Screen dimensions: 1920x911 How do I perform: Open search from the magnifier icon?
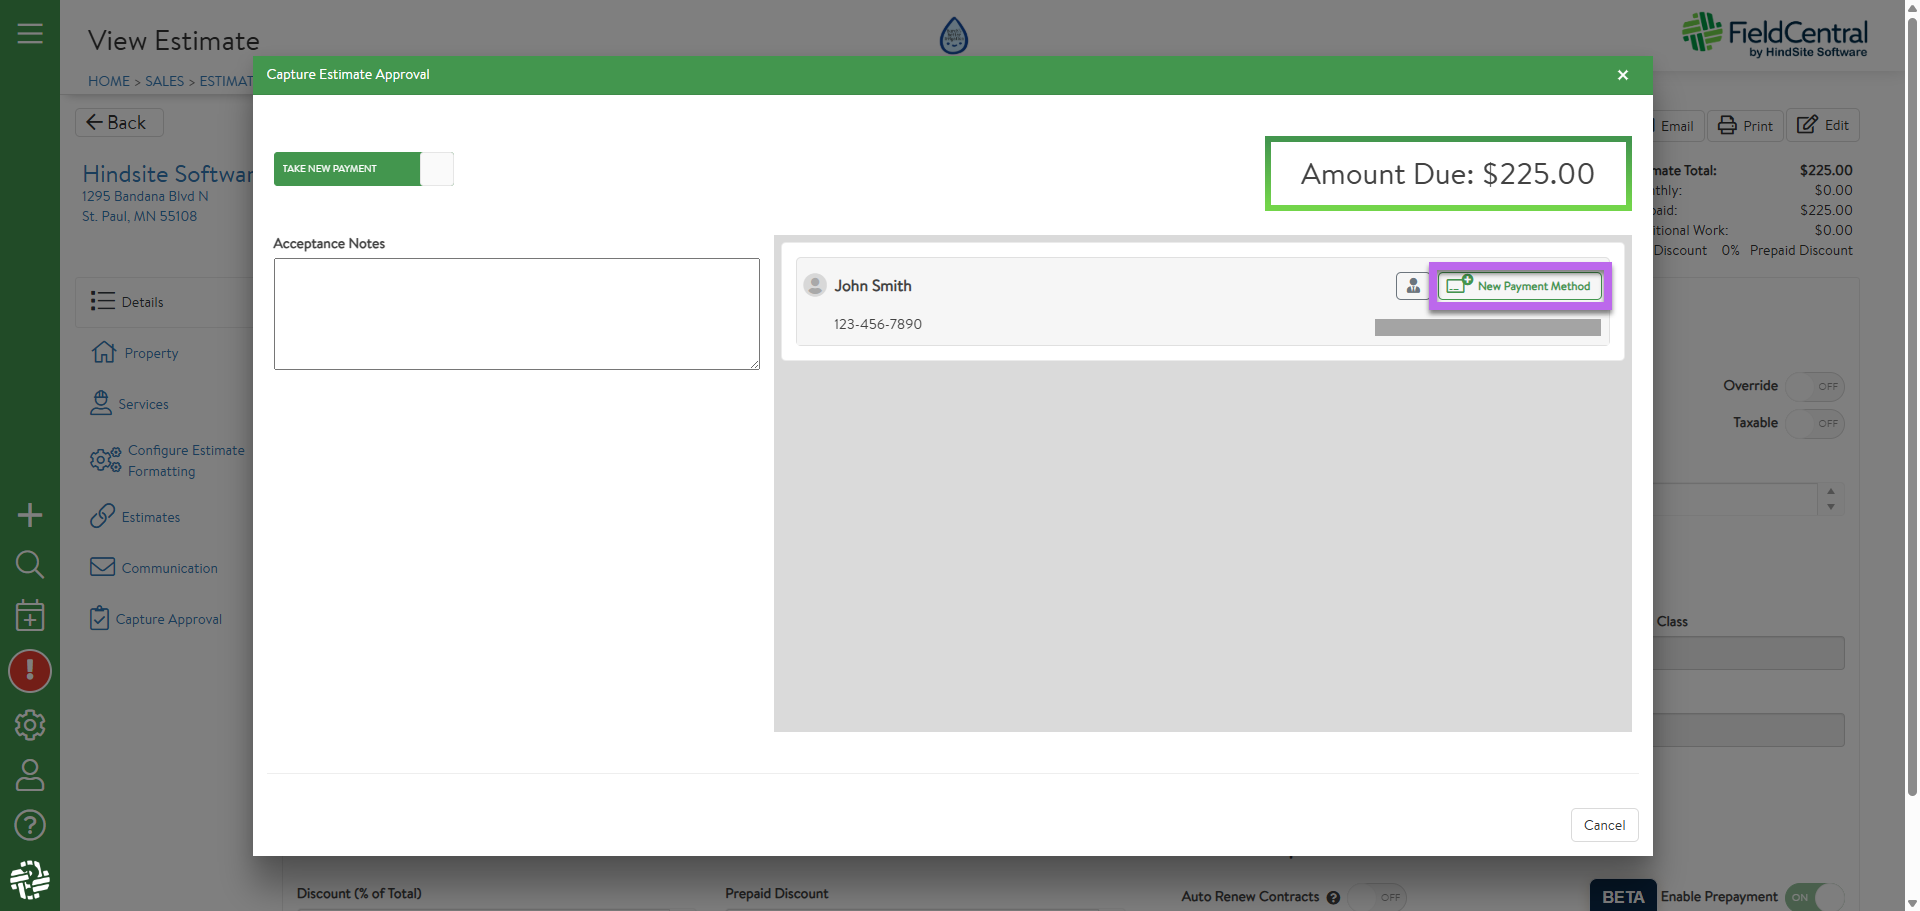pyautogui.click(x=30, y=565)
